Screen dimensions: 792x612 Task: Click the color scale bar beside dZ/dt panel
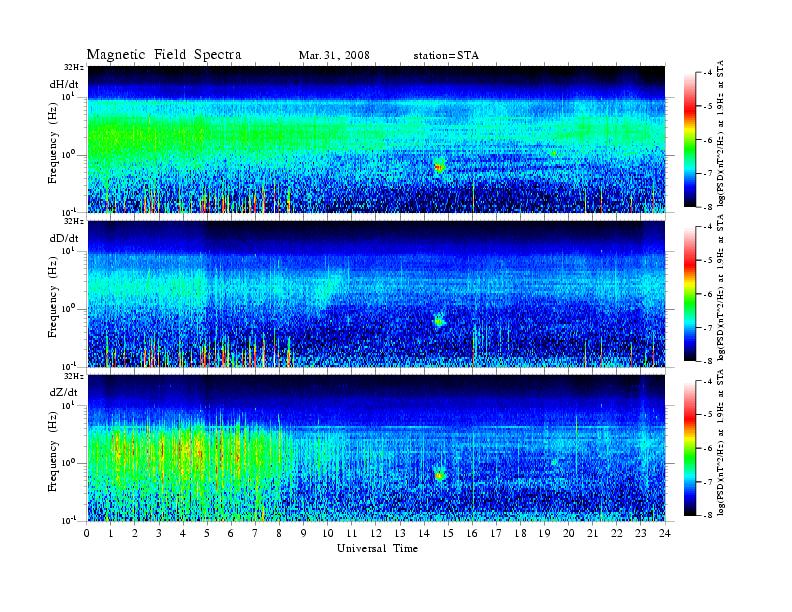pyautogui.click(x=690, y=448)
